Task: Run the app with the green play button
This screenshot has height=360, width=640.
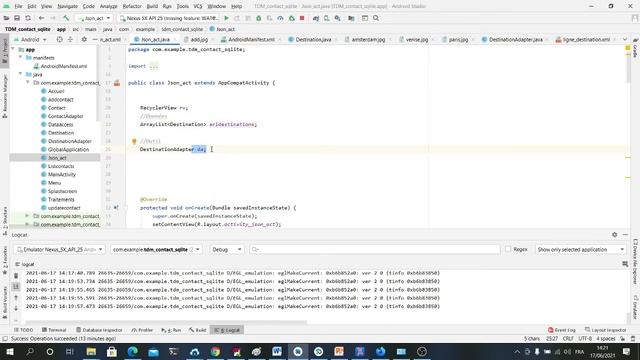Action: [226, 18]
